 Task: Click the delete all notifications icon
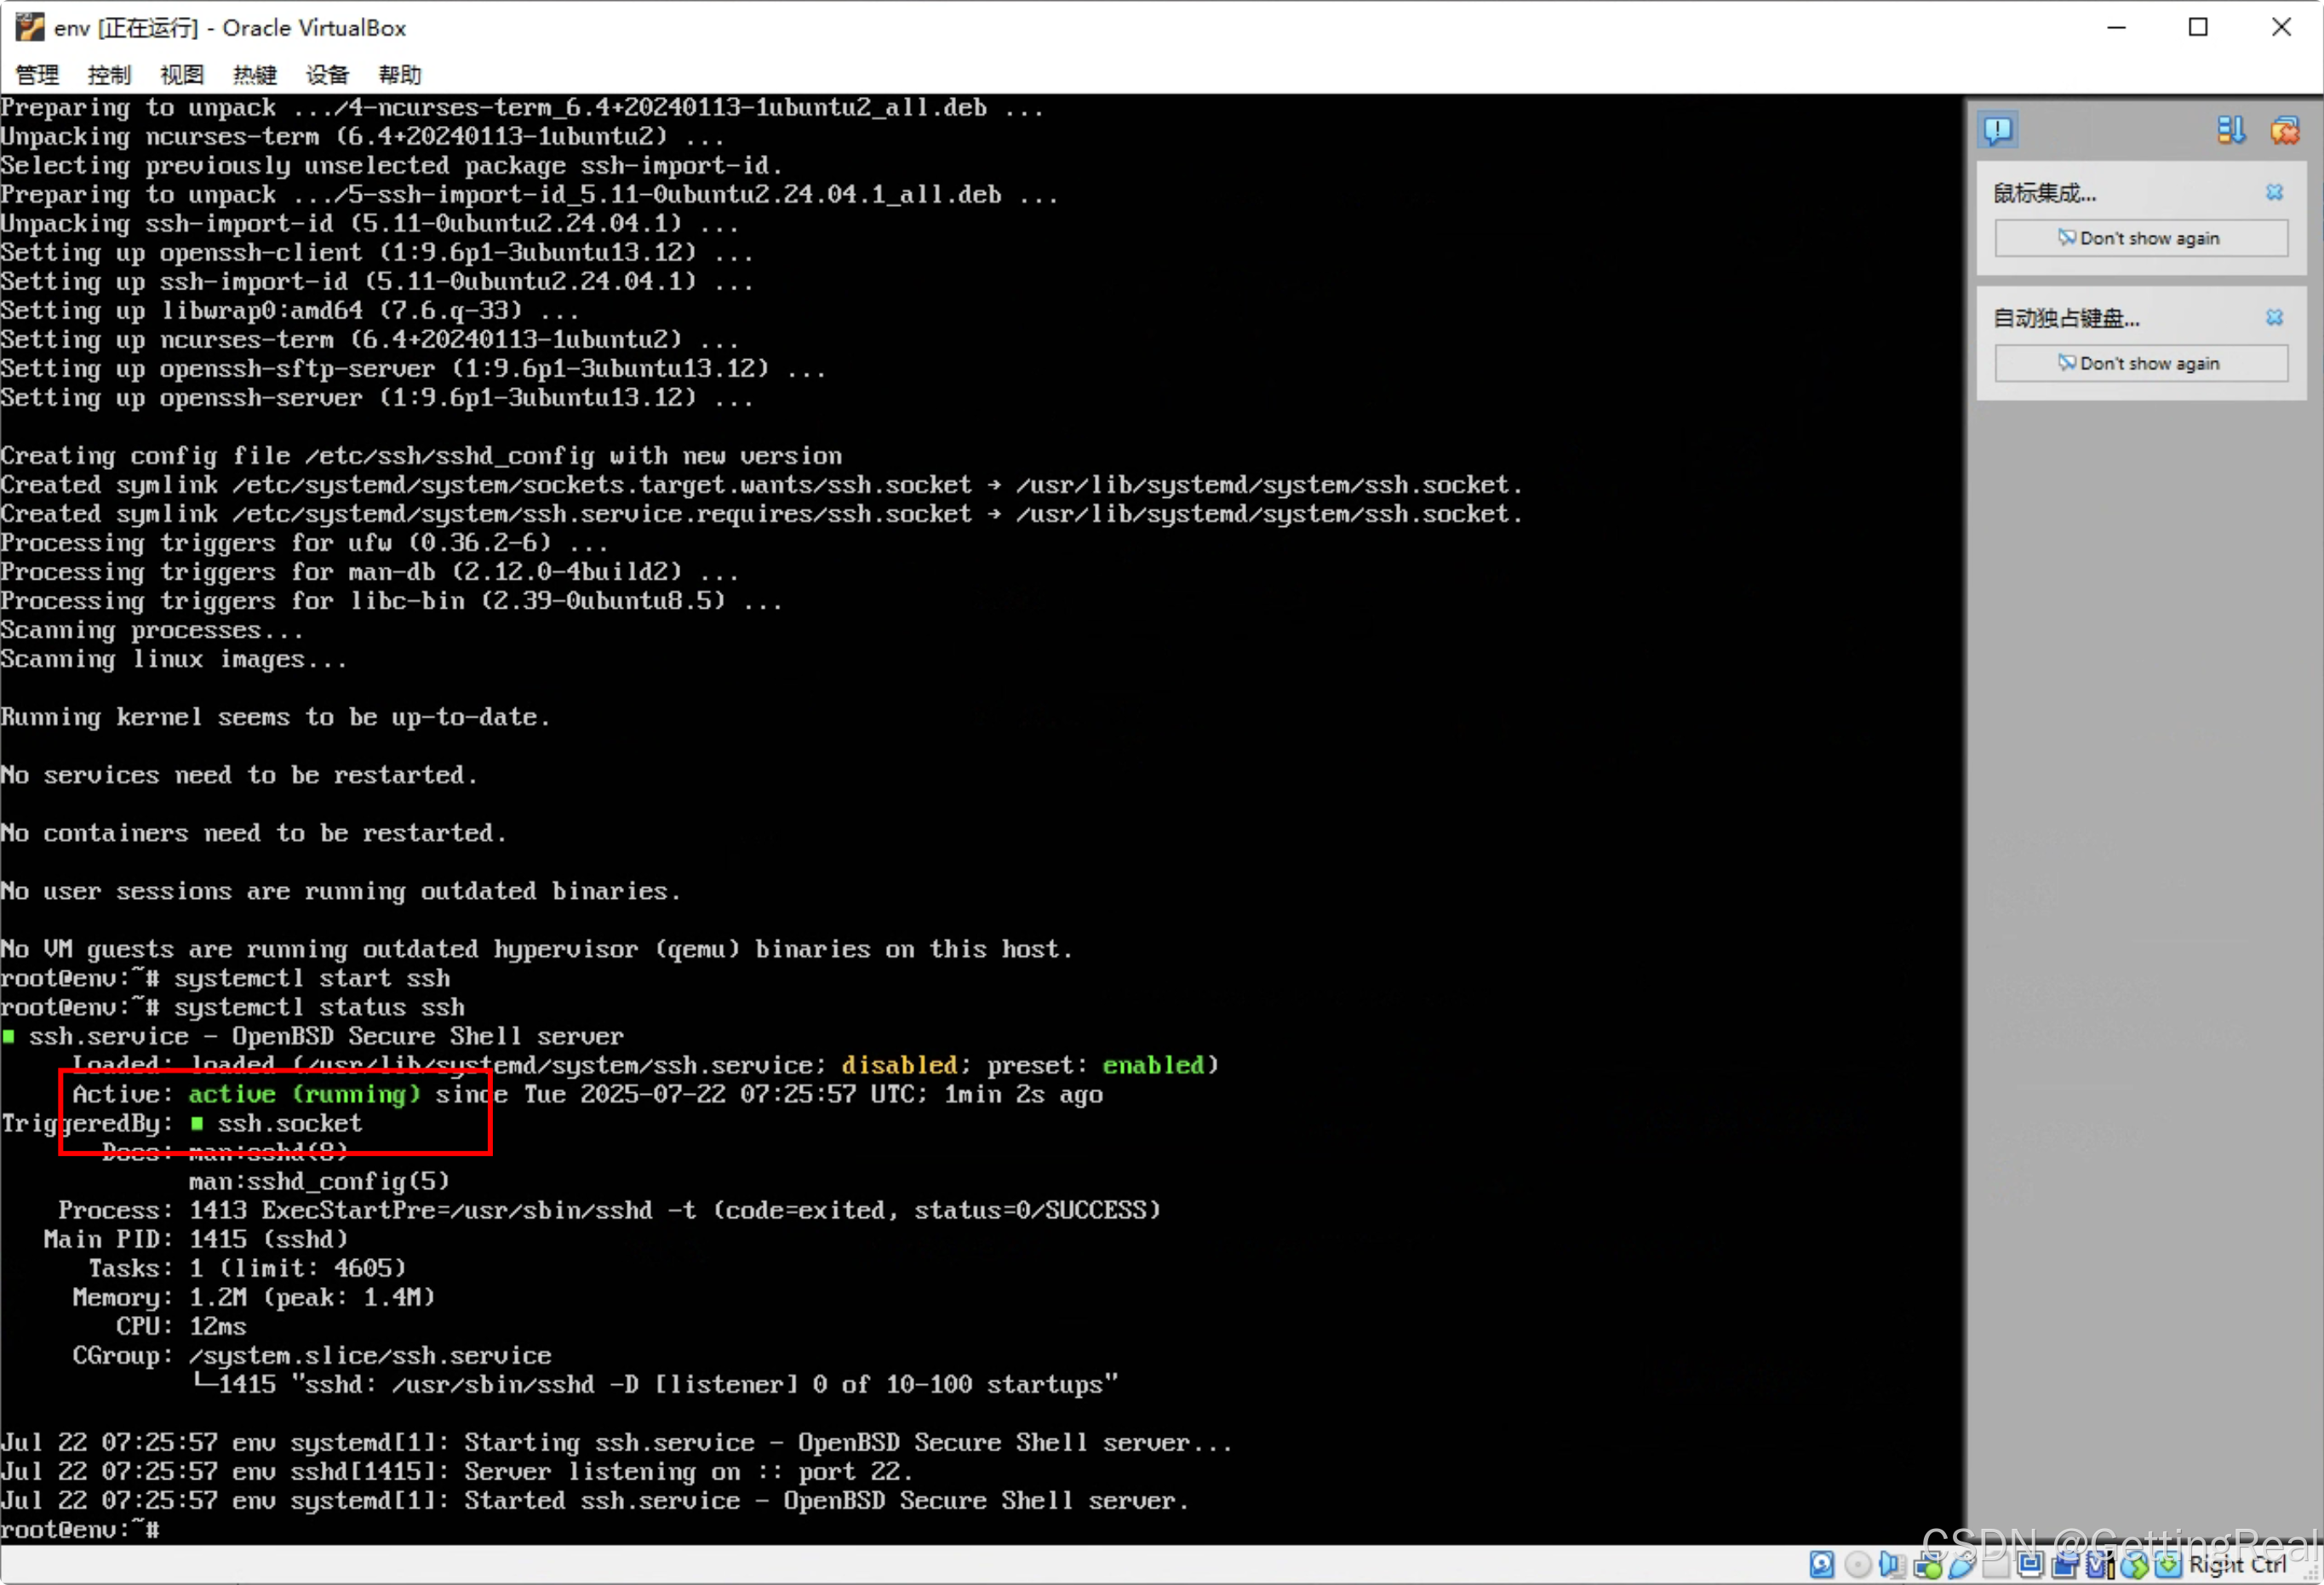coord(2285,130)
